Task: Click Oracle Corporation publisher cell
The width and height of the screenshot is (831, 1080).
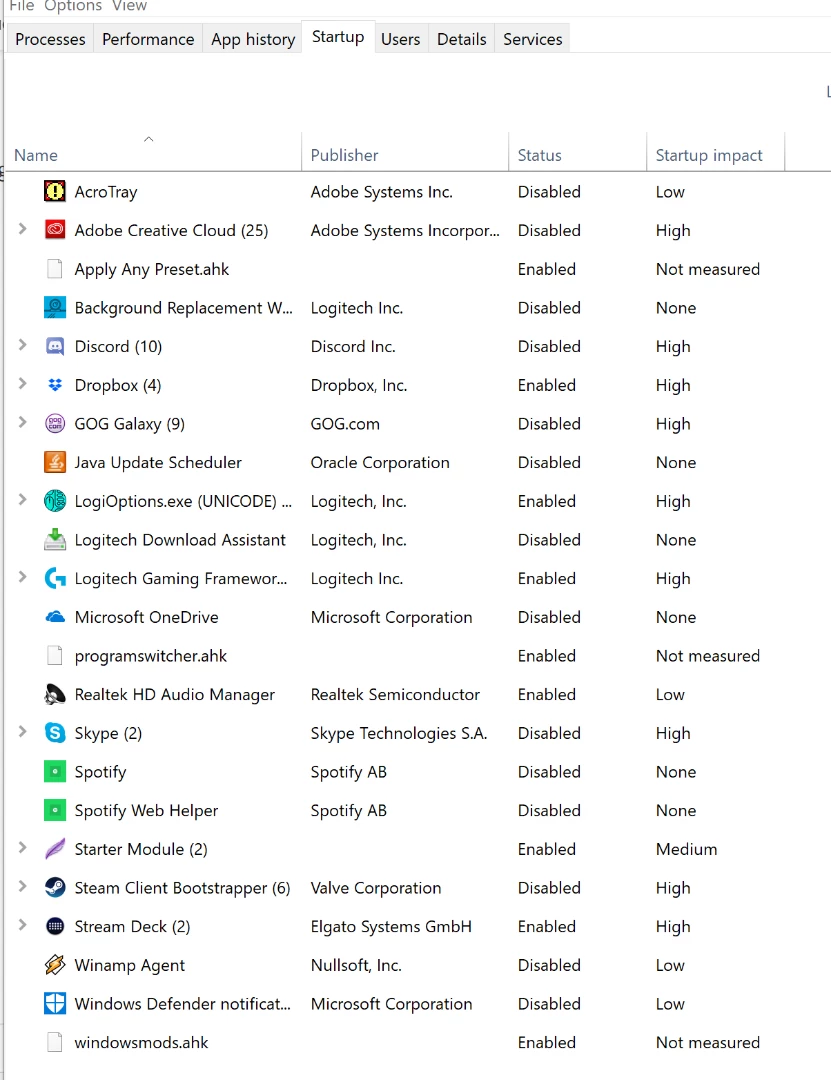Action: tap(380, 463)
